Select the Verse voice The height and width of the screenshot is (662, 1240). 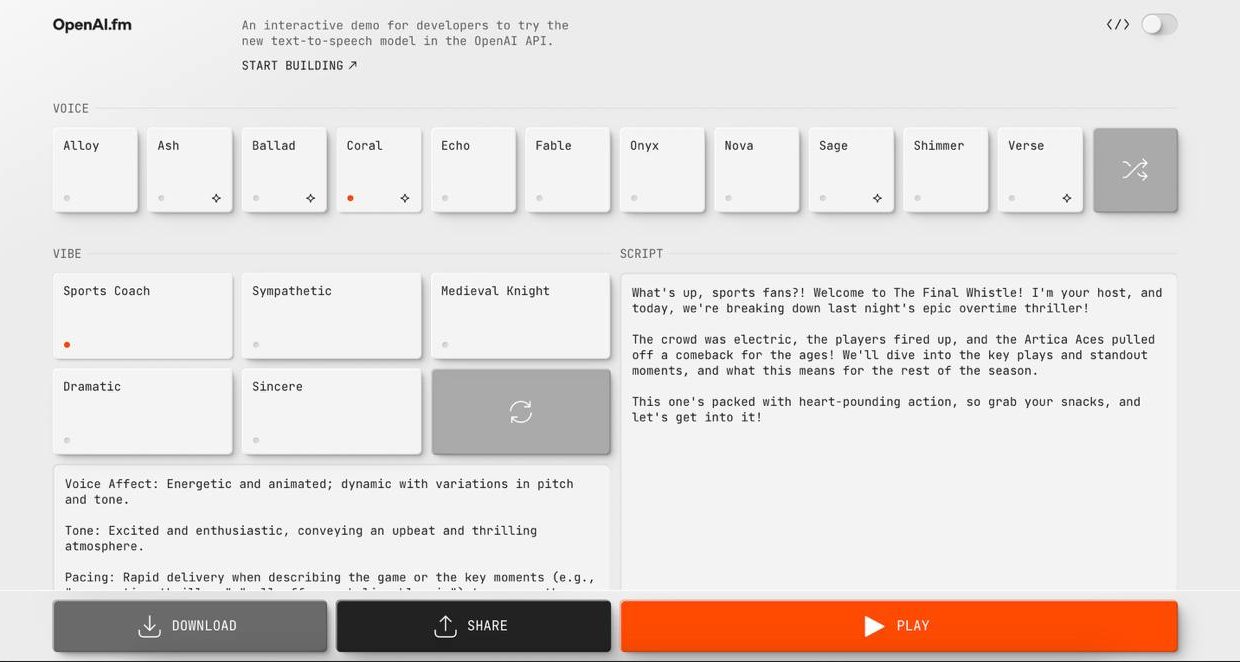(1040, 170)
